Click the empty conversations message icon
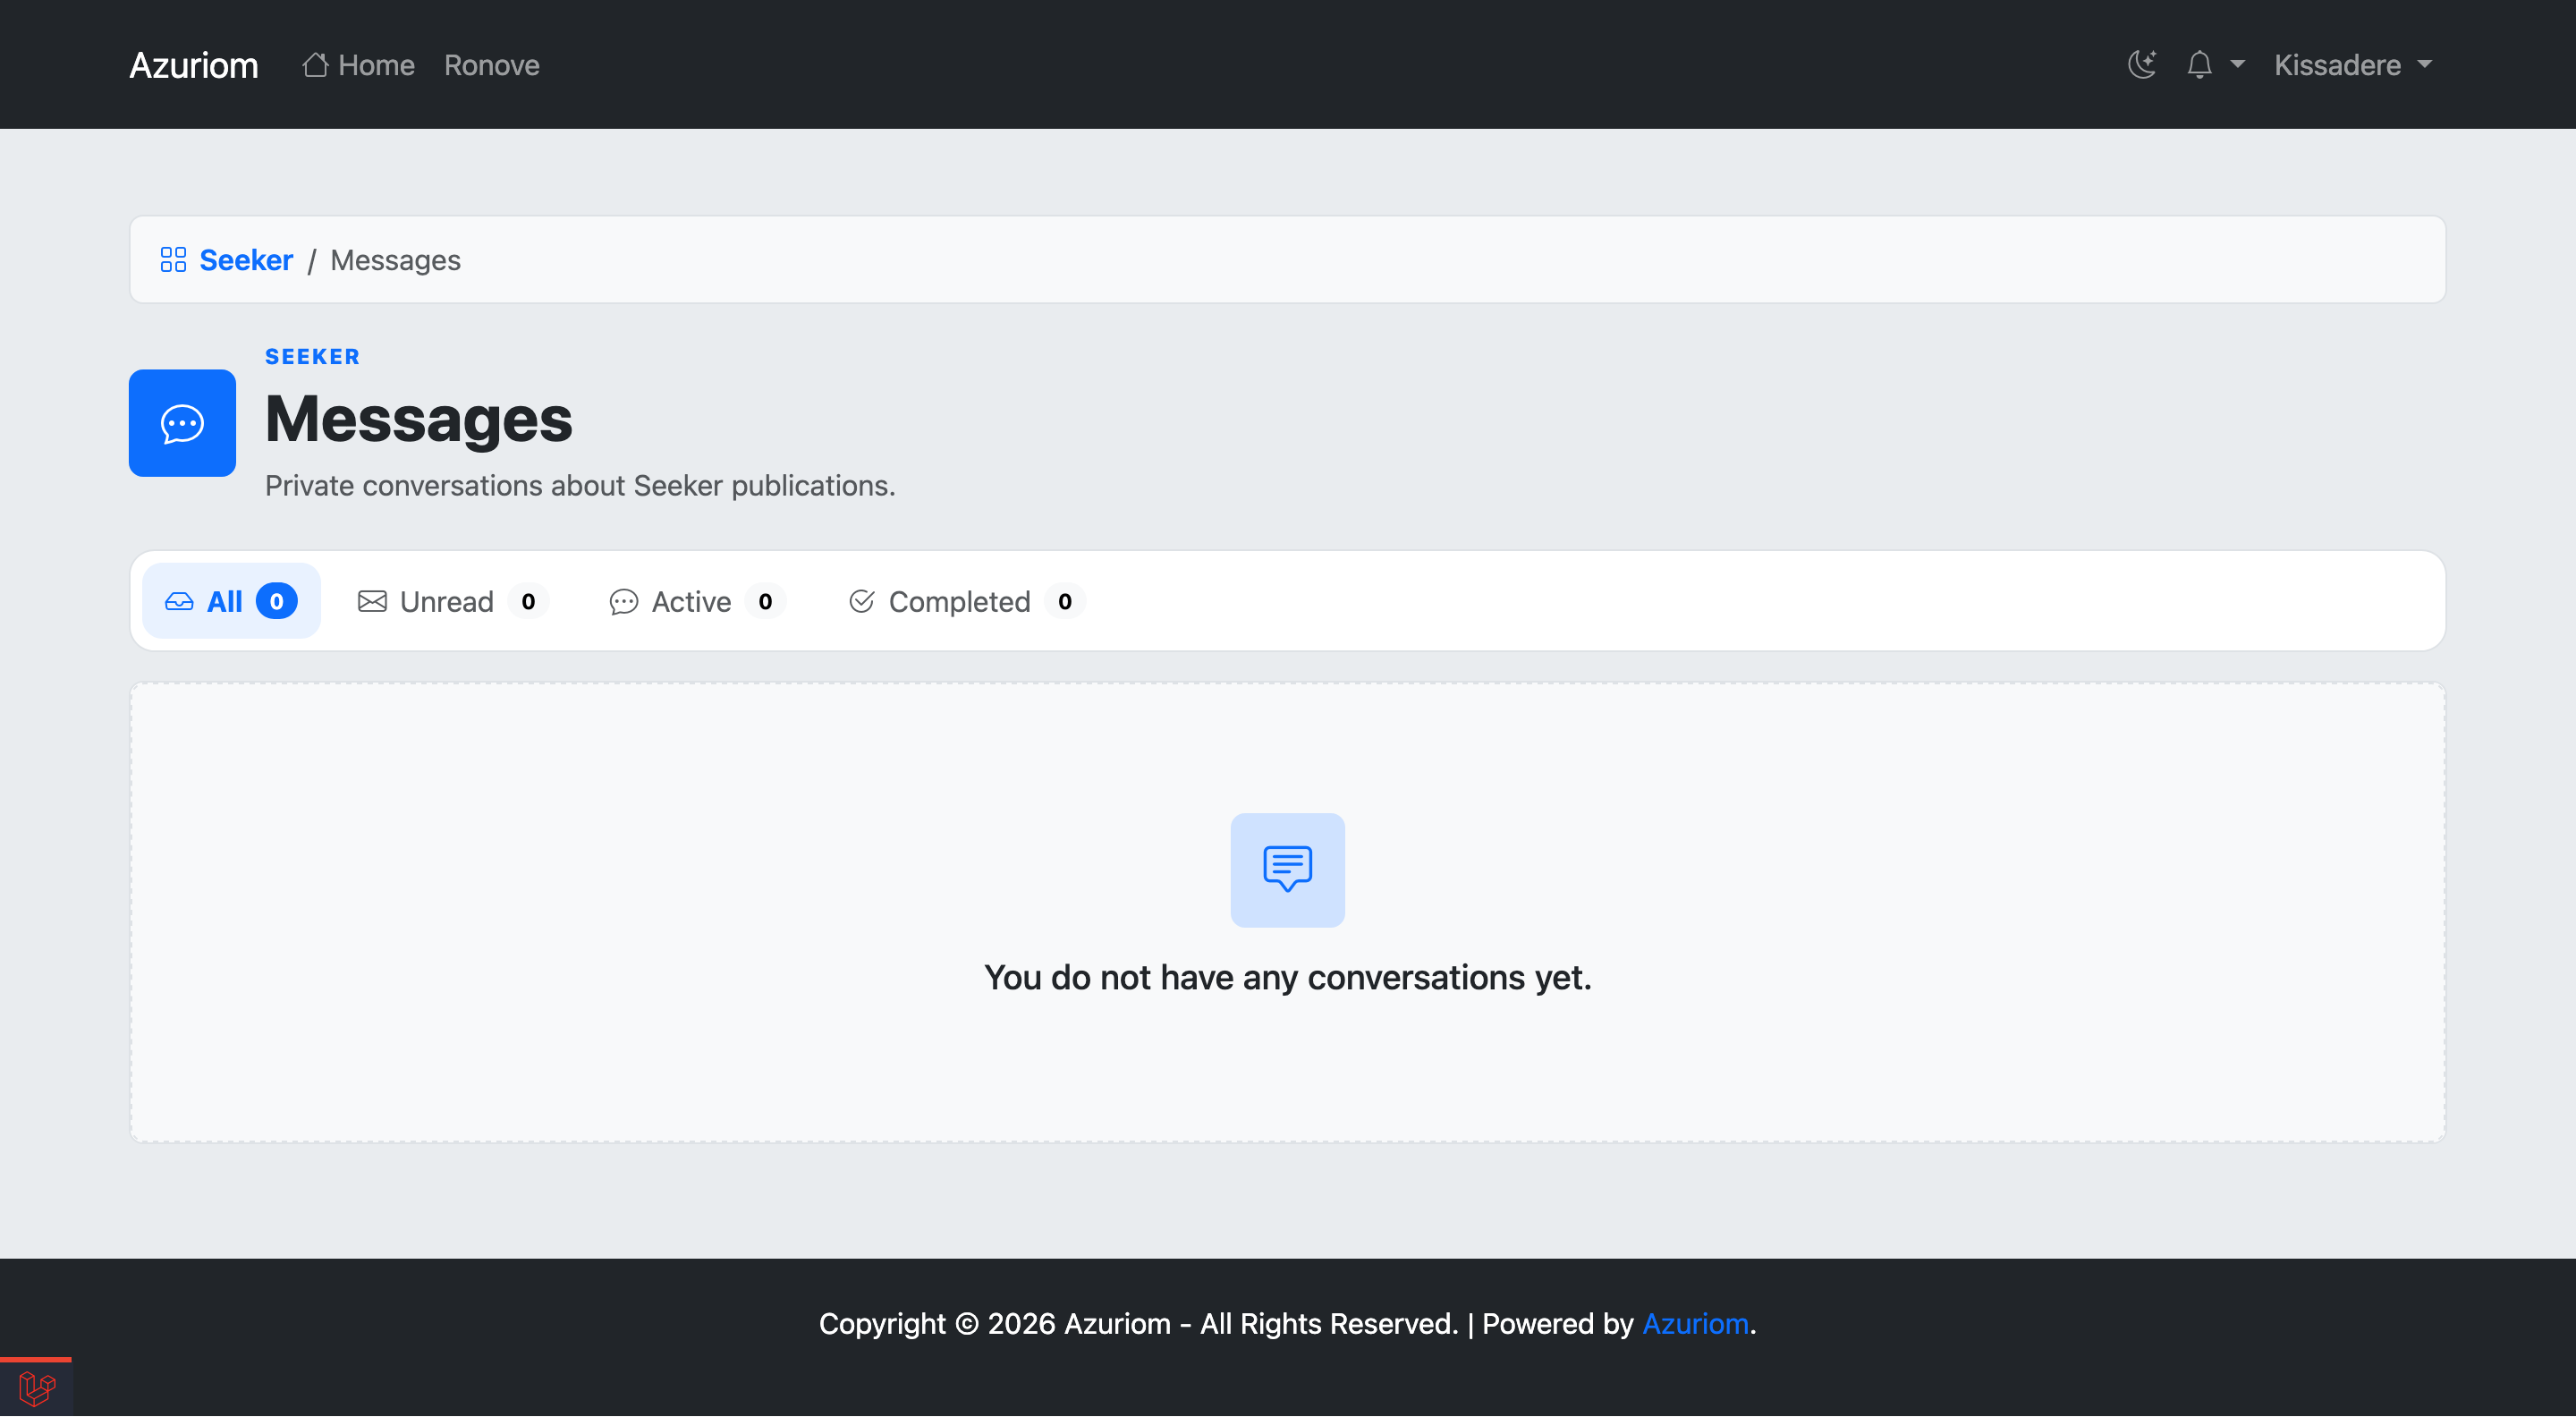Viewport: 2576px width, 1417px height. click(x=1287, y=870)
